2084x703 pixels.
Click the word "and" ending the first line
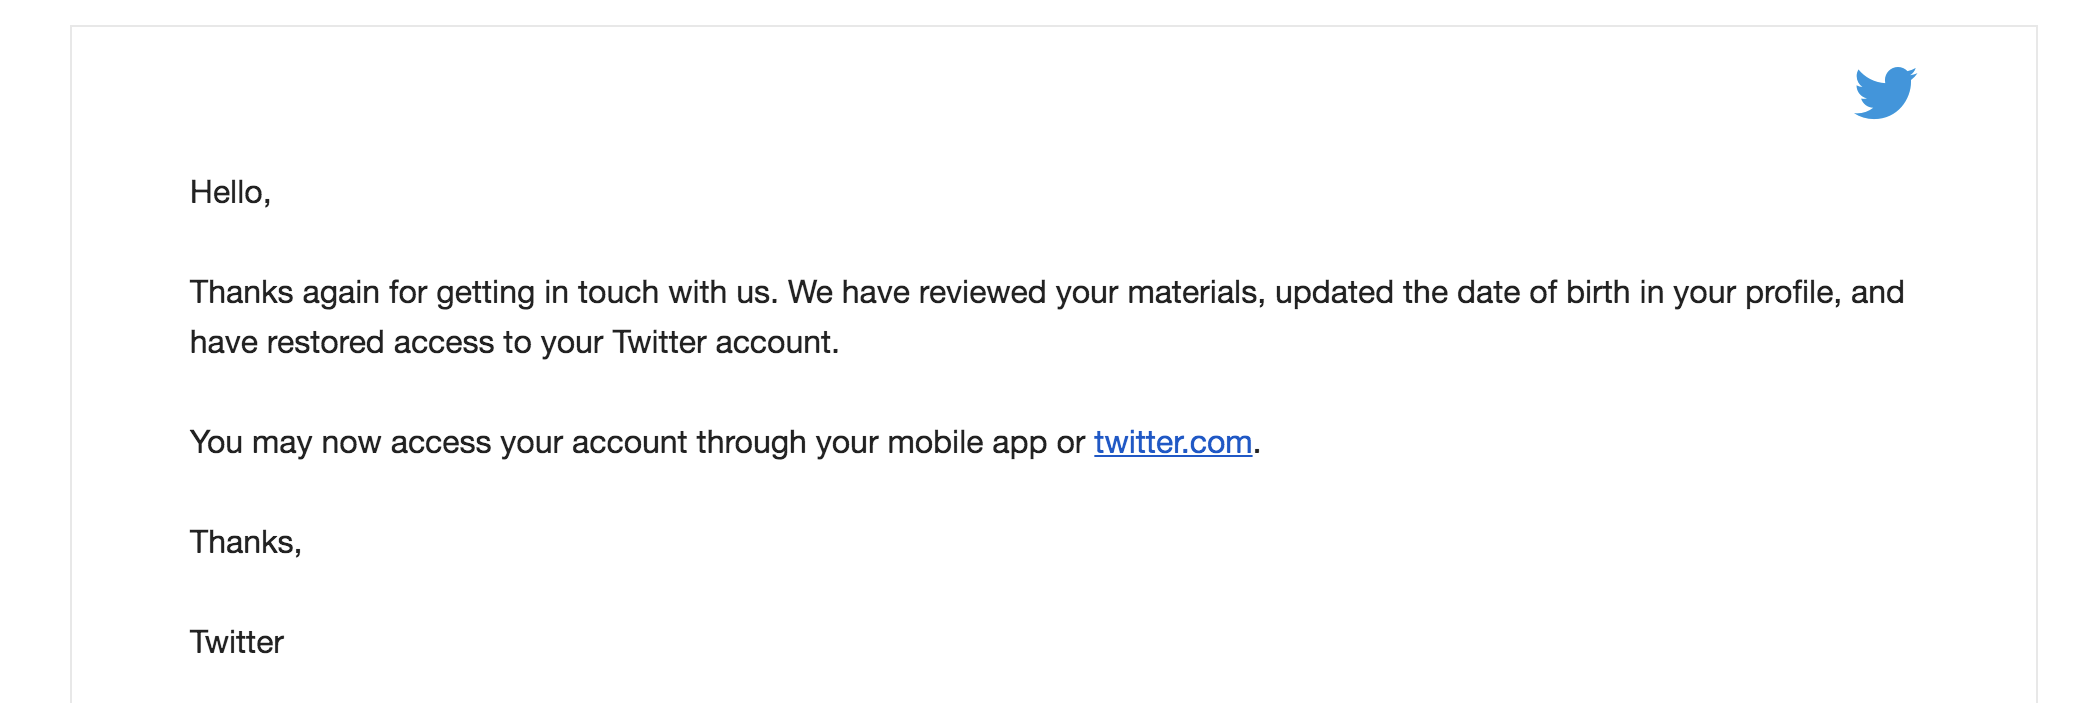tap(1877, 292)
